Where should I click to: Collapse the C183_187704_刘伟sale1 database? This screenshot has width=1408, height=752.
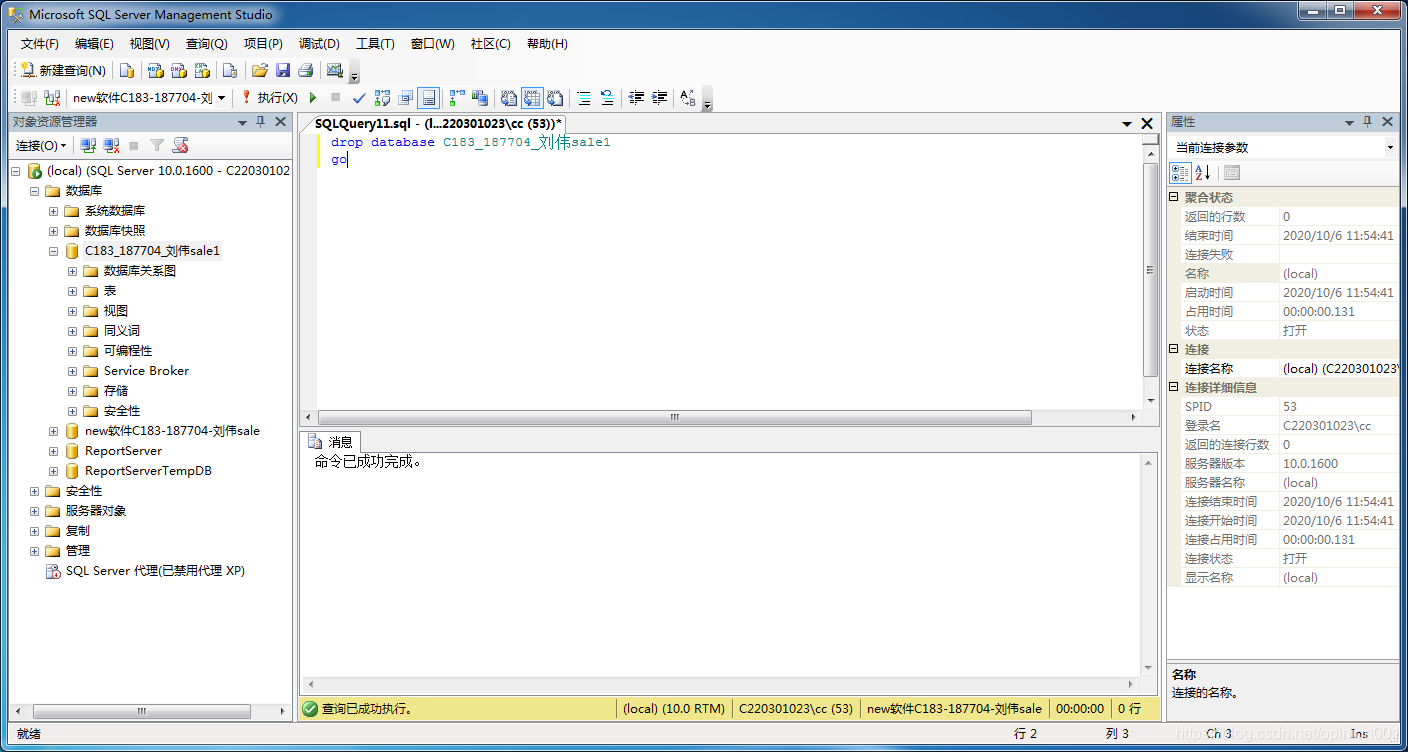(54, 251)
